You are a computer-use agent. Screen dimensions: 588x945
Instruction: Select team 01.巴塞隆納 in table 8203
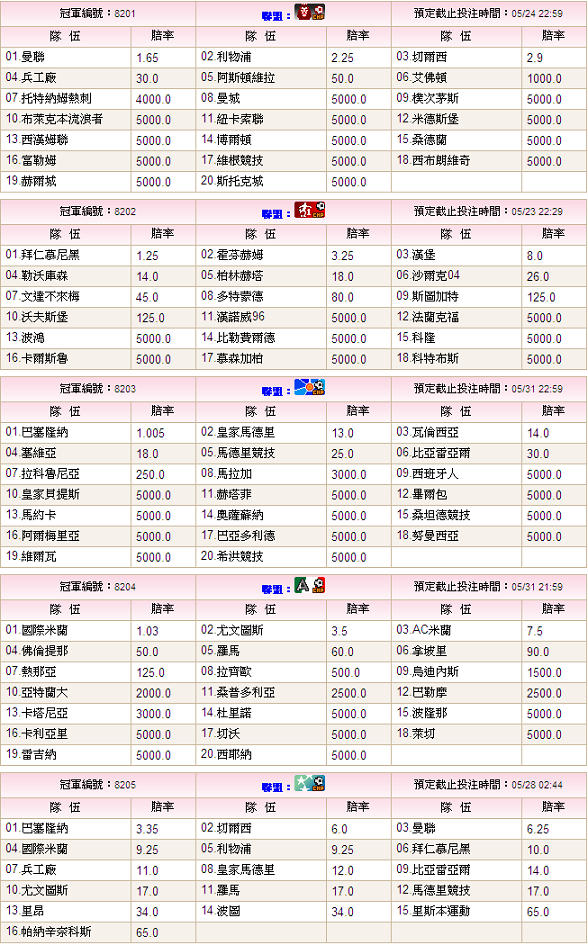click(37, 432)
